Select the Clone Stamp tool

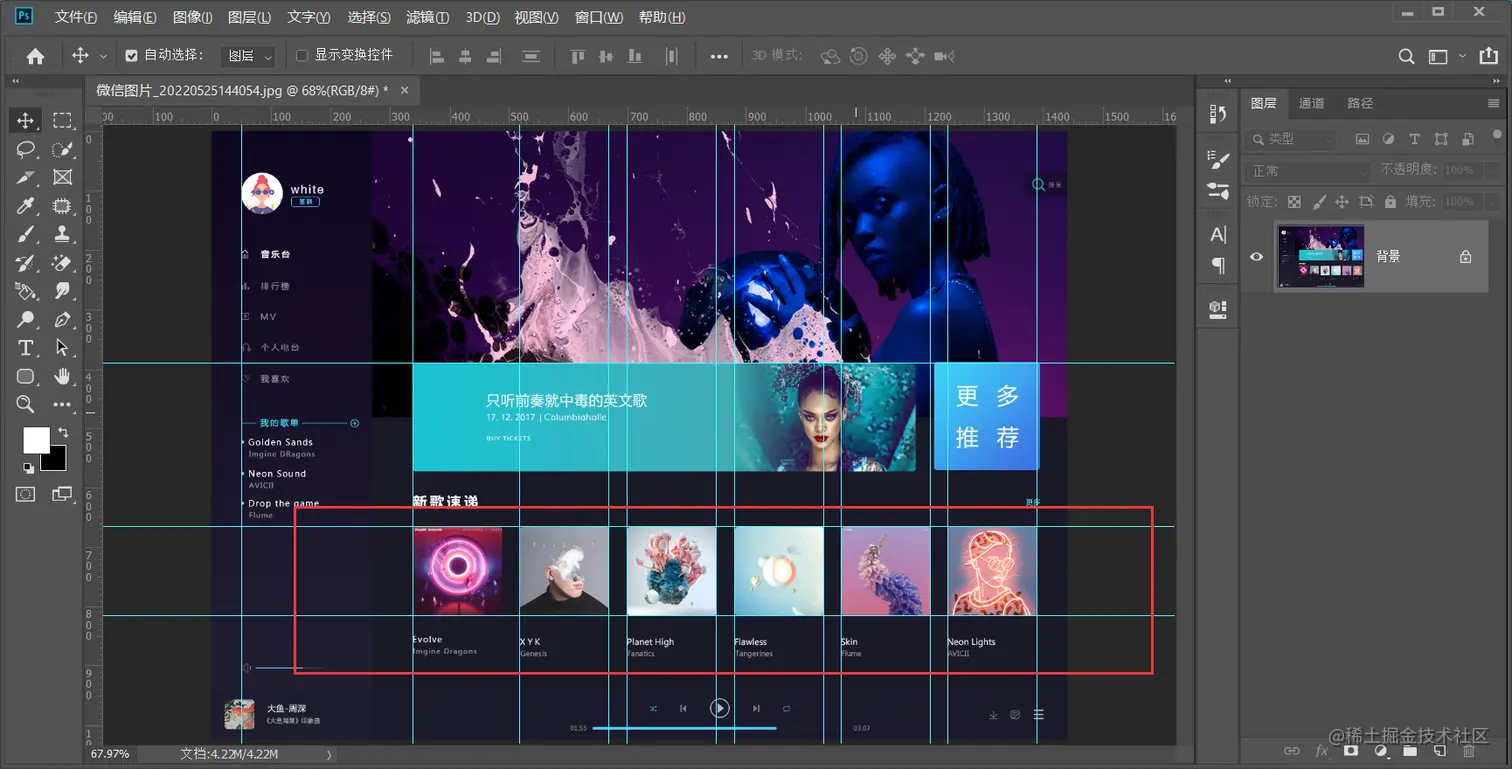[62, 234]
